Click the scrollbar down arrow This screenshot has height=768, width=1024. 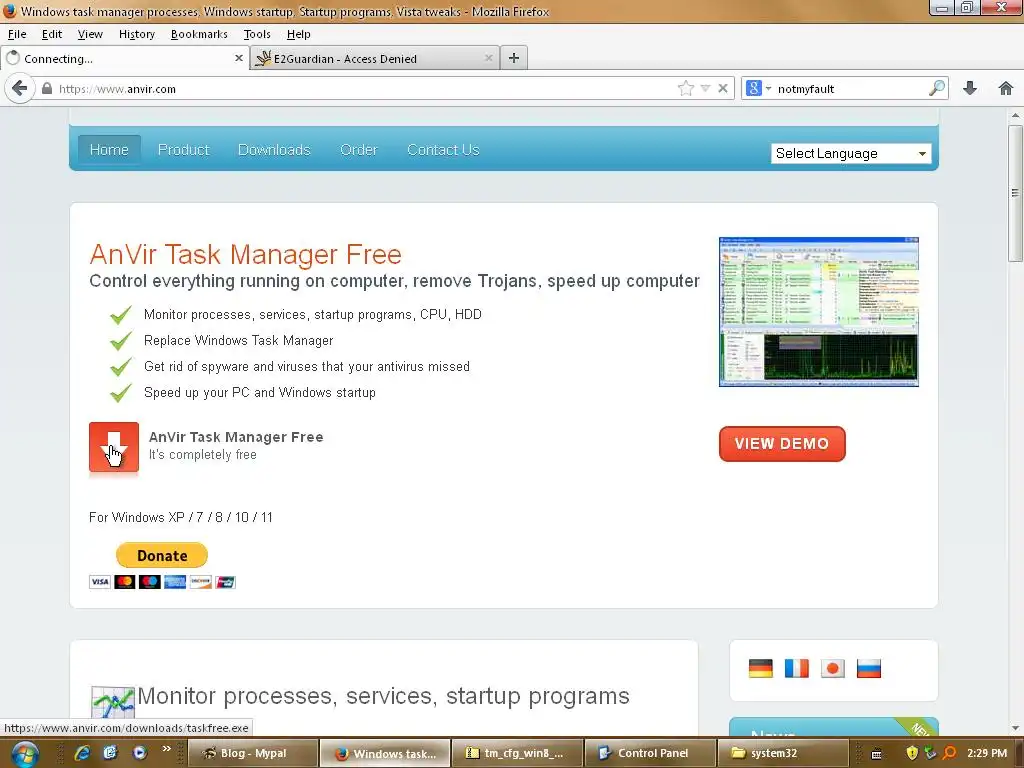(1015, 729)
